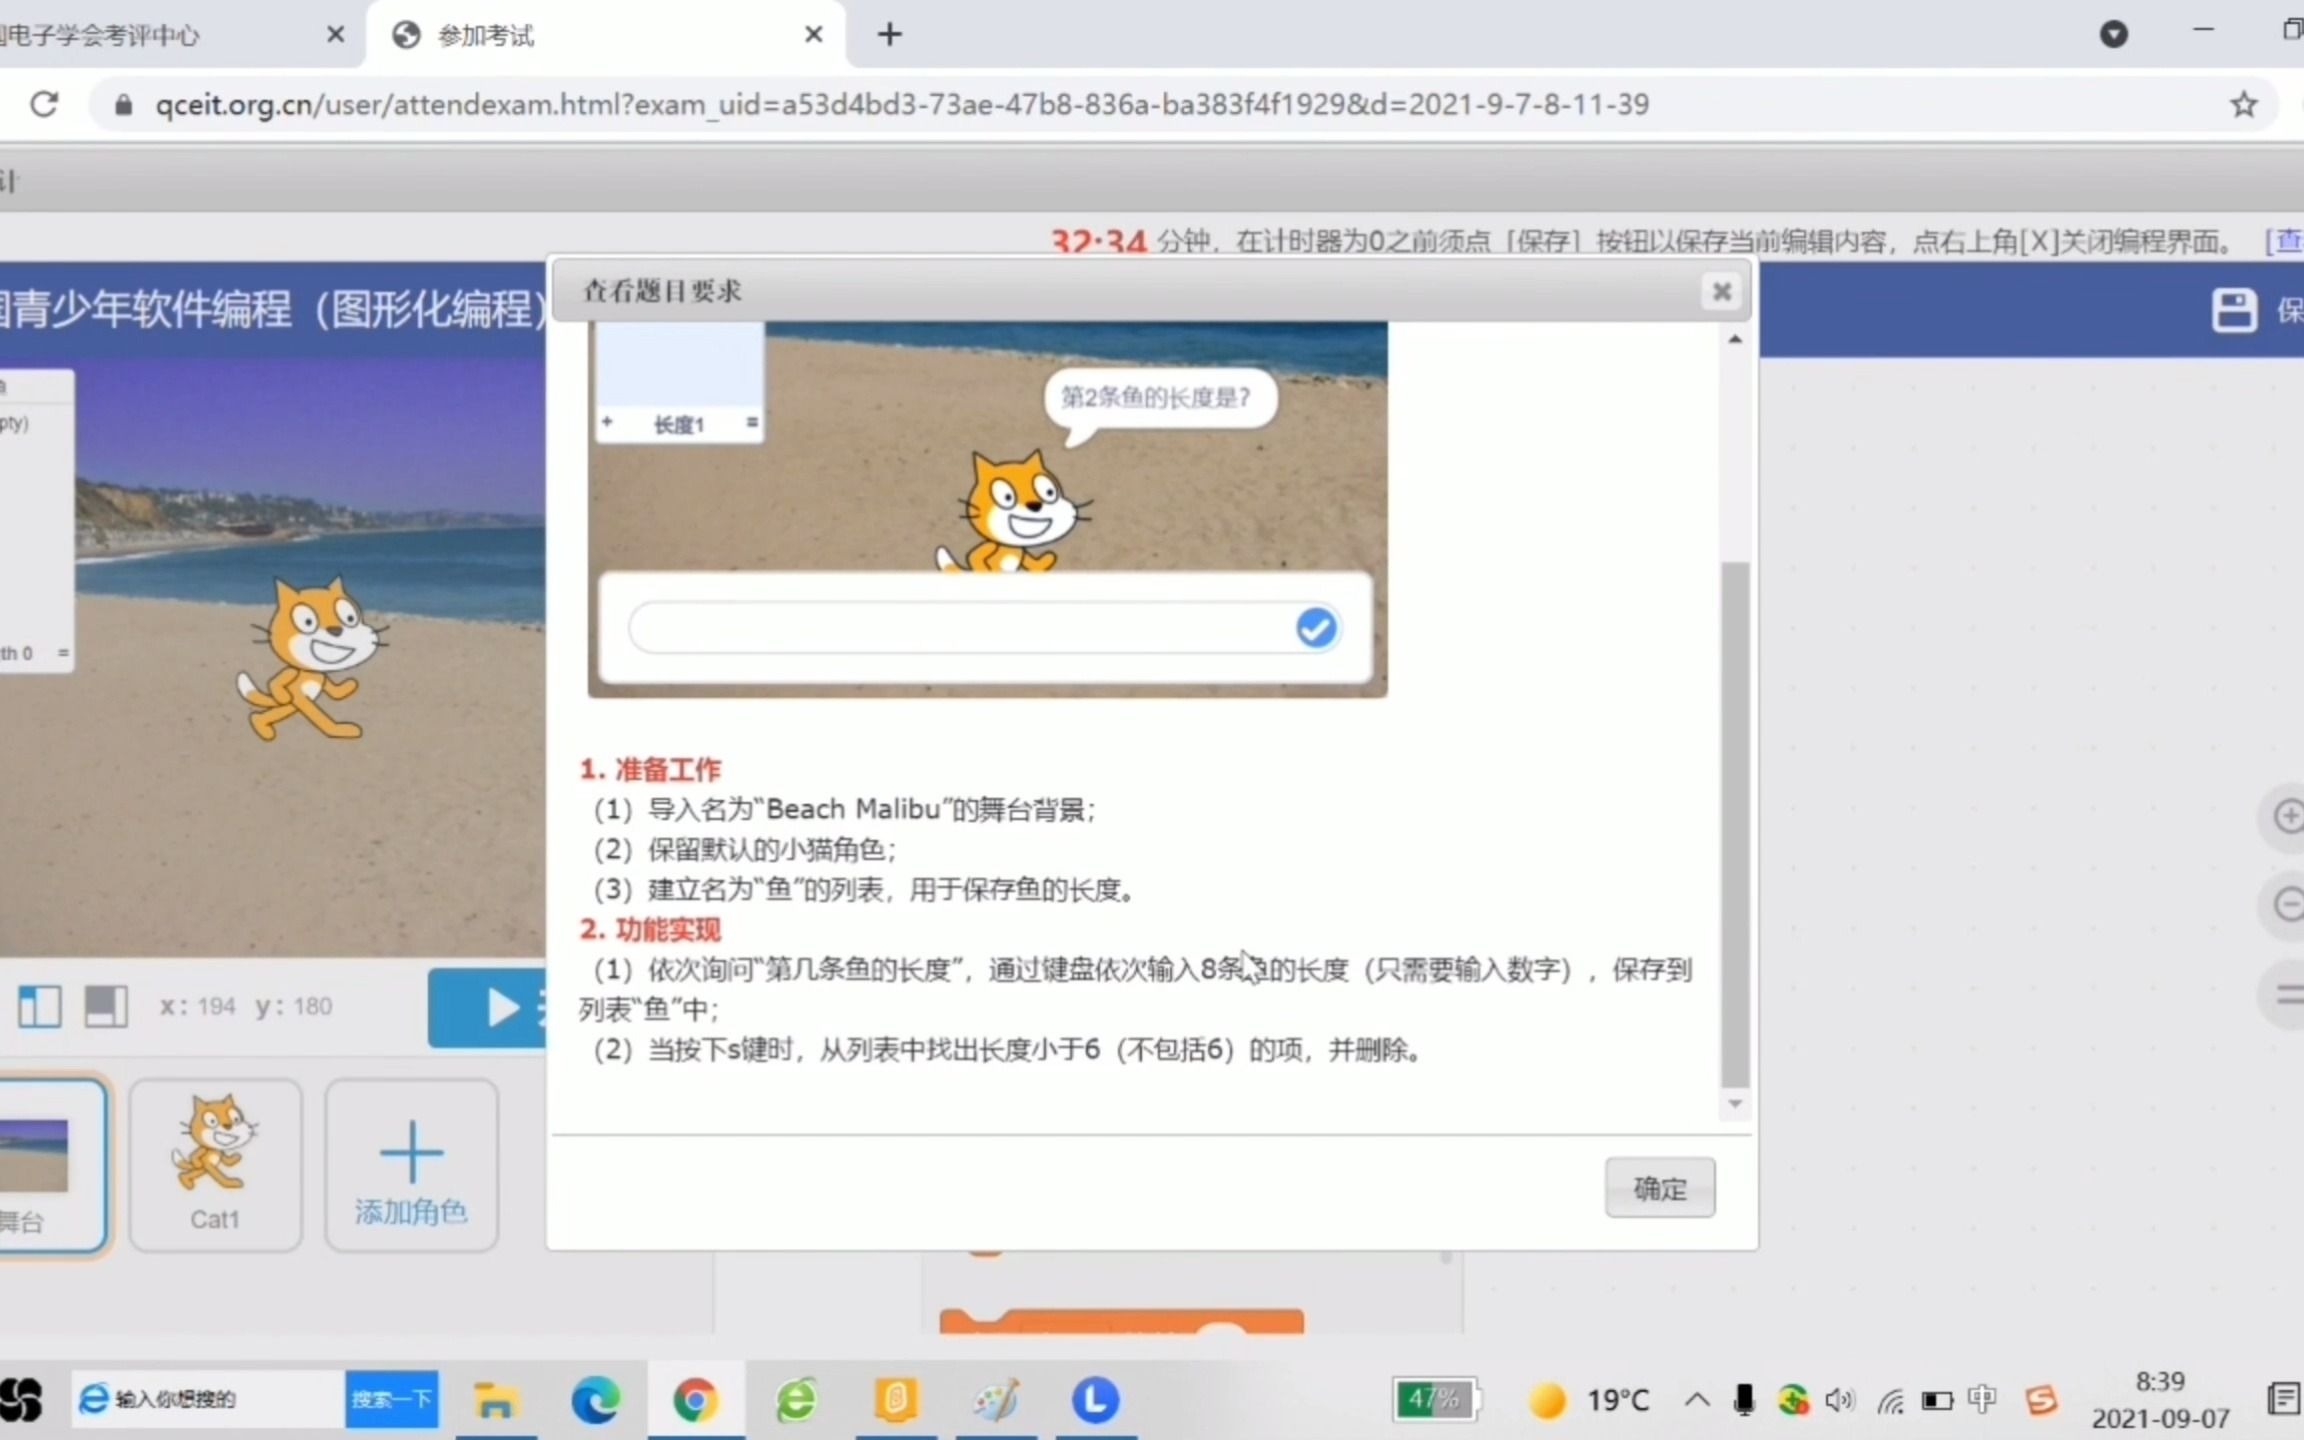
Task: Click the blue checkmark to submit the answer
Action: [x=1315, y=628]
